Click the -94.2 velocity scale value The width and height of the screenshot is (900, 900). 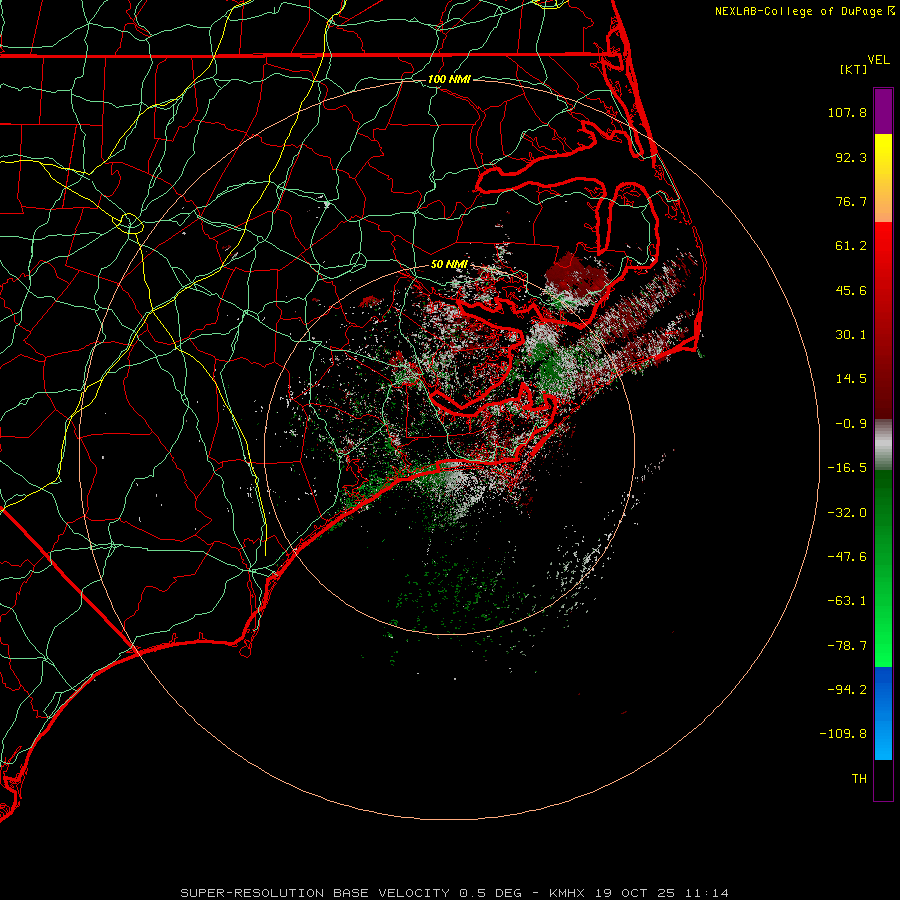click(x=847, y=689)
